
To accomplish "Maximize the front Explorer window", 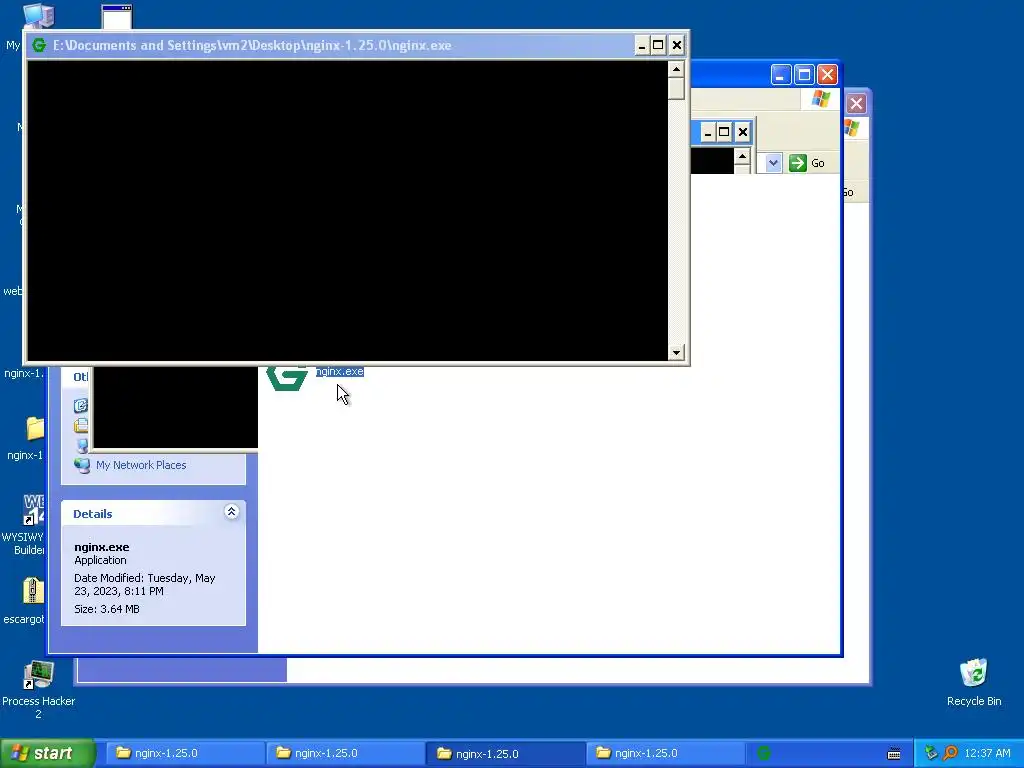I will pos(804,75).
